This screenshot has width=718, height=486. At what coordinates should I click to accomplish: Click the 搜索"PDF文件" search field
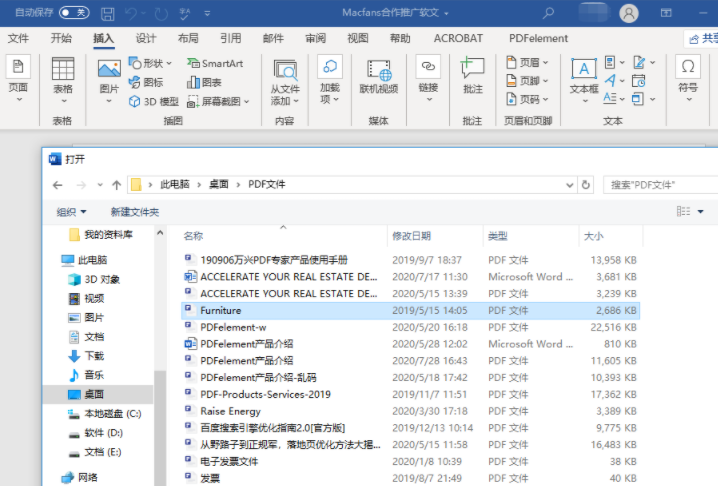coord(661,185)
